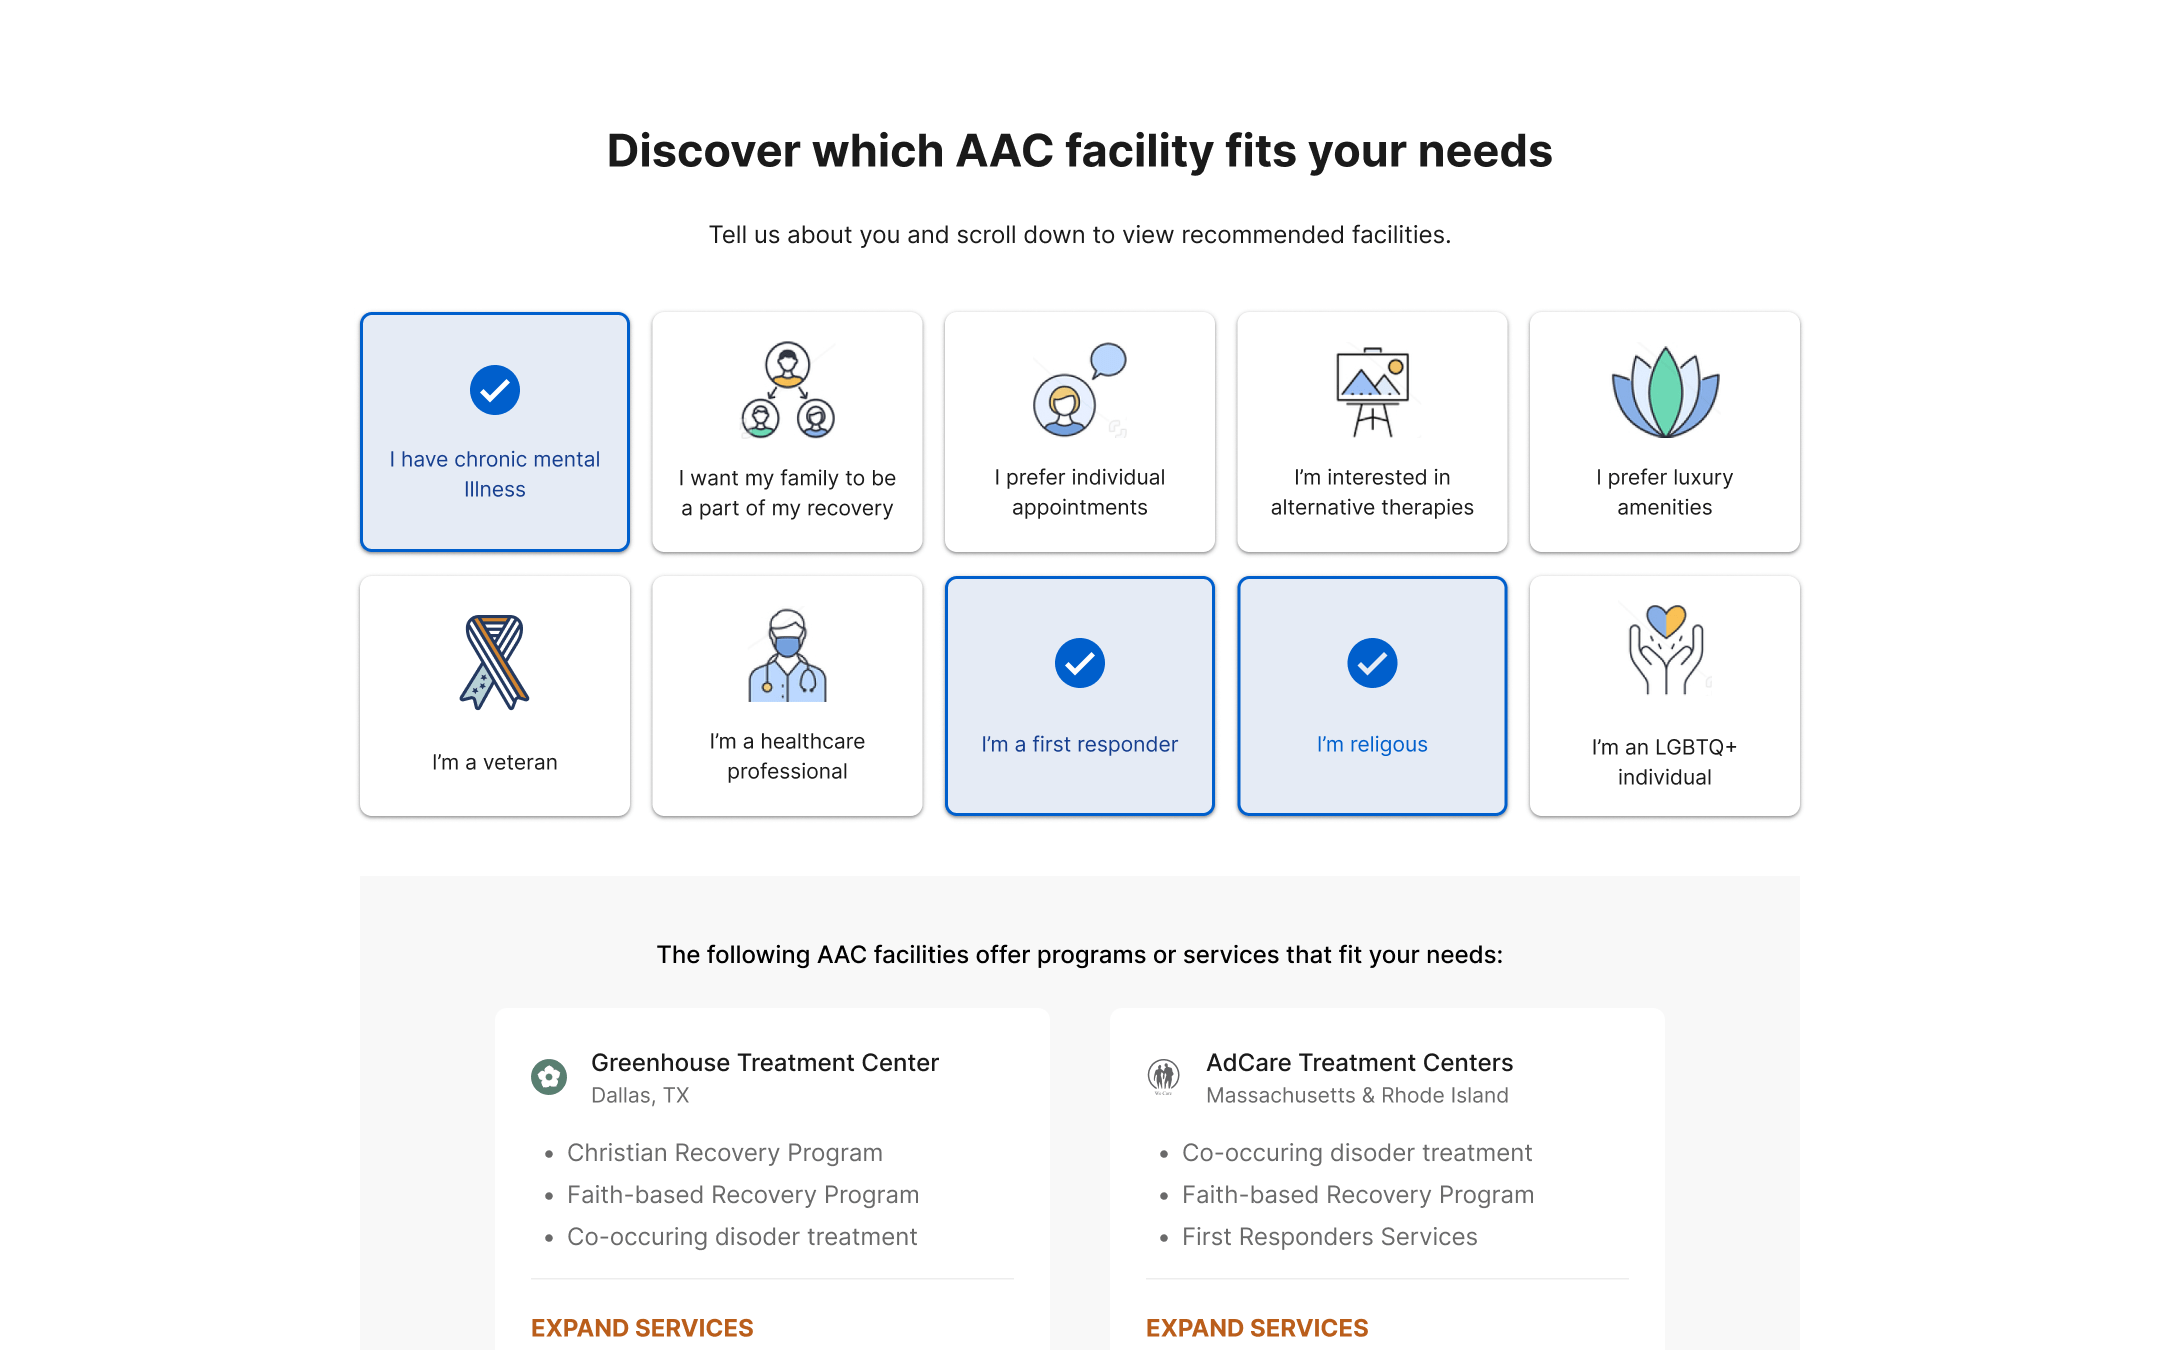
Task: Click the individual appointments speech bubble icon
Action: point(1079,390)
